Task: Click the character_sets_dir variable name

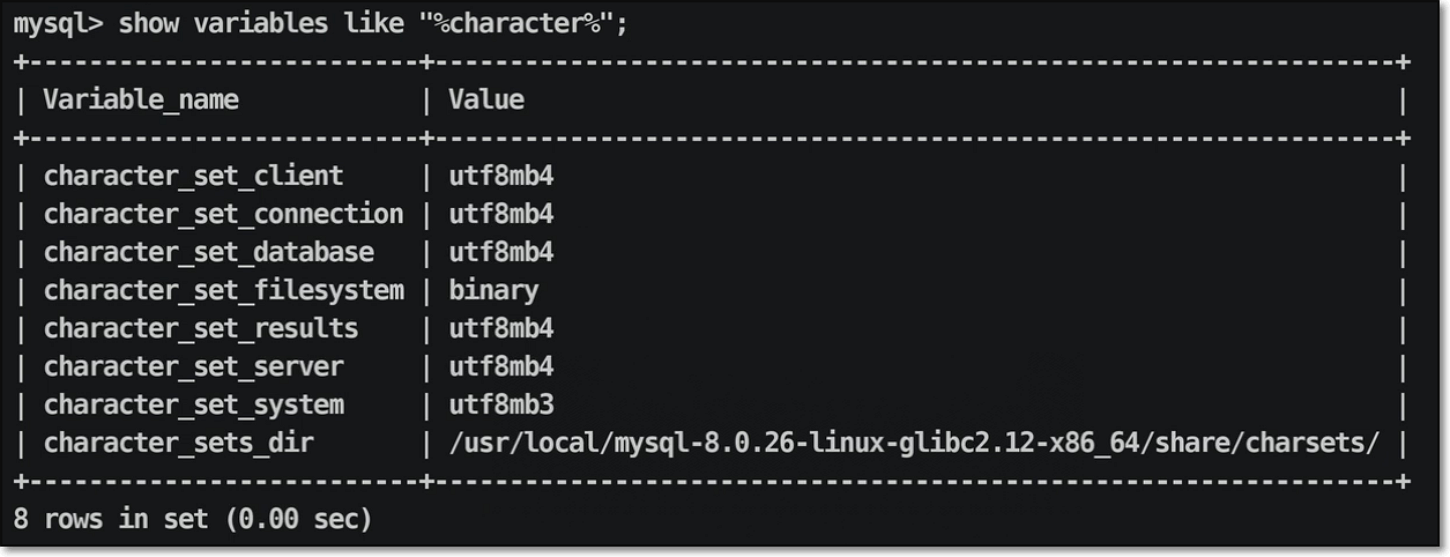Action: coord(178,443)
